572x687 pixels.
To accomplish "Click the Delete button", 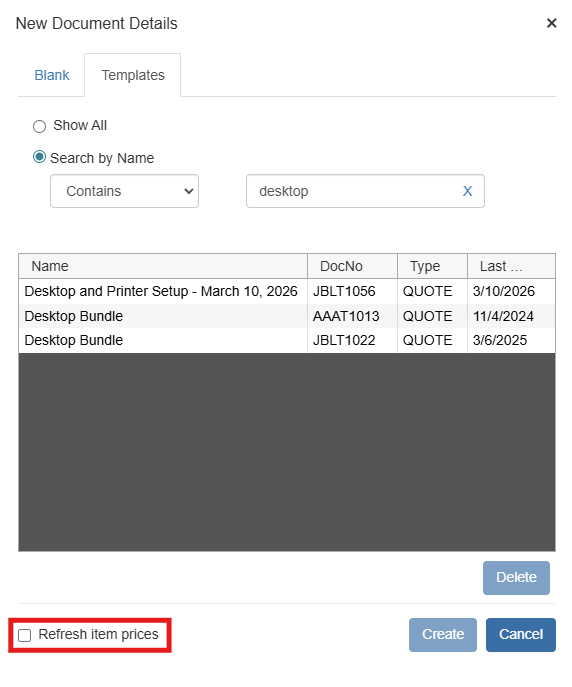I will point(516,577).
